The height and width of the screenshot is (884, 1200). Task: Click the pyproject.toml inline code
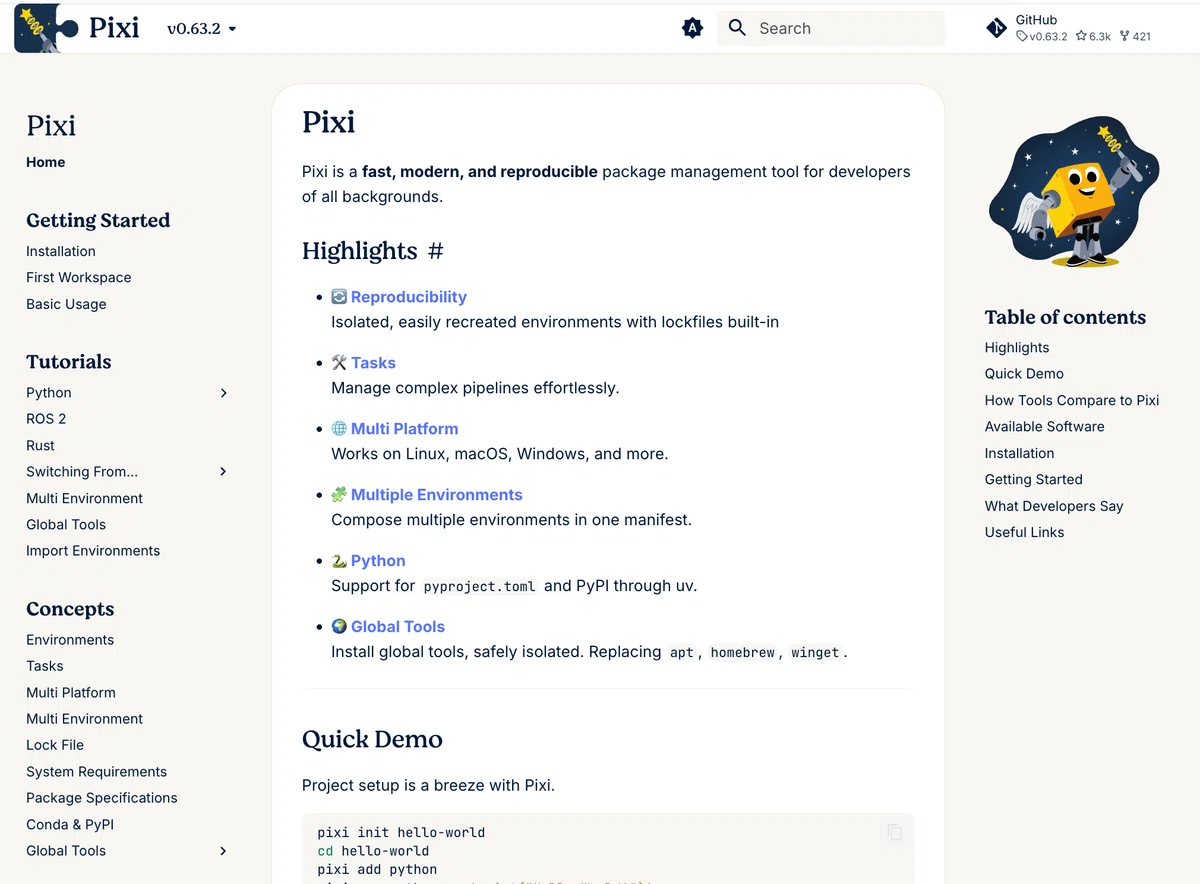[480, 587]
